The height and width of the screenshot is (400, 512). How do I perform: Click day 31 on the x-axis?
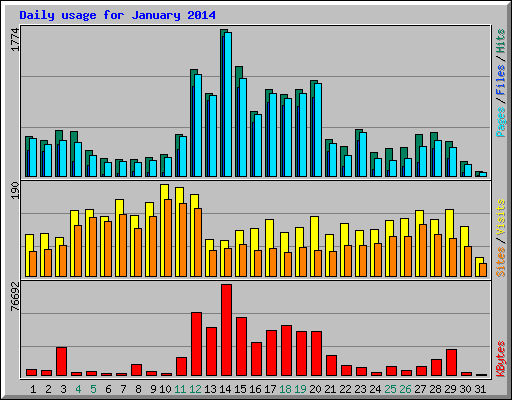point(480,389)
